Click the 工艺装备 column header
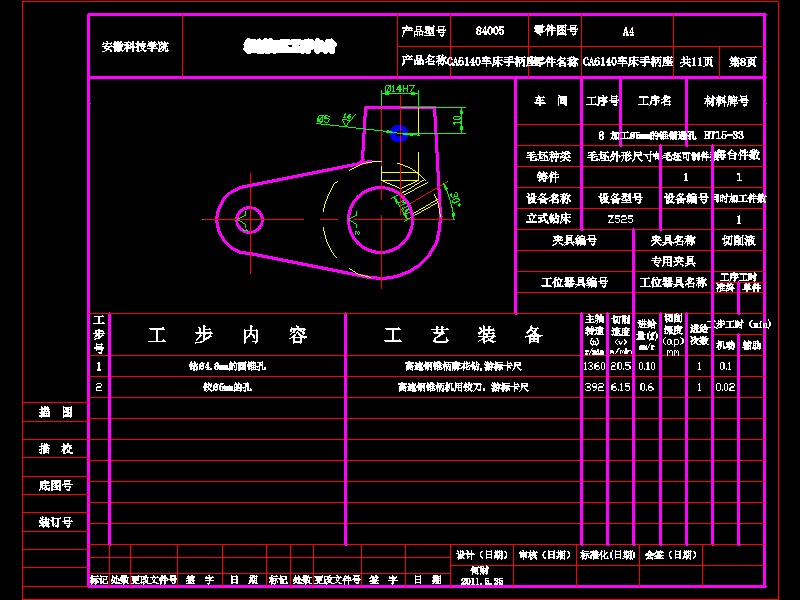The image size is (800, 600). [x=463, y=335]
